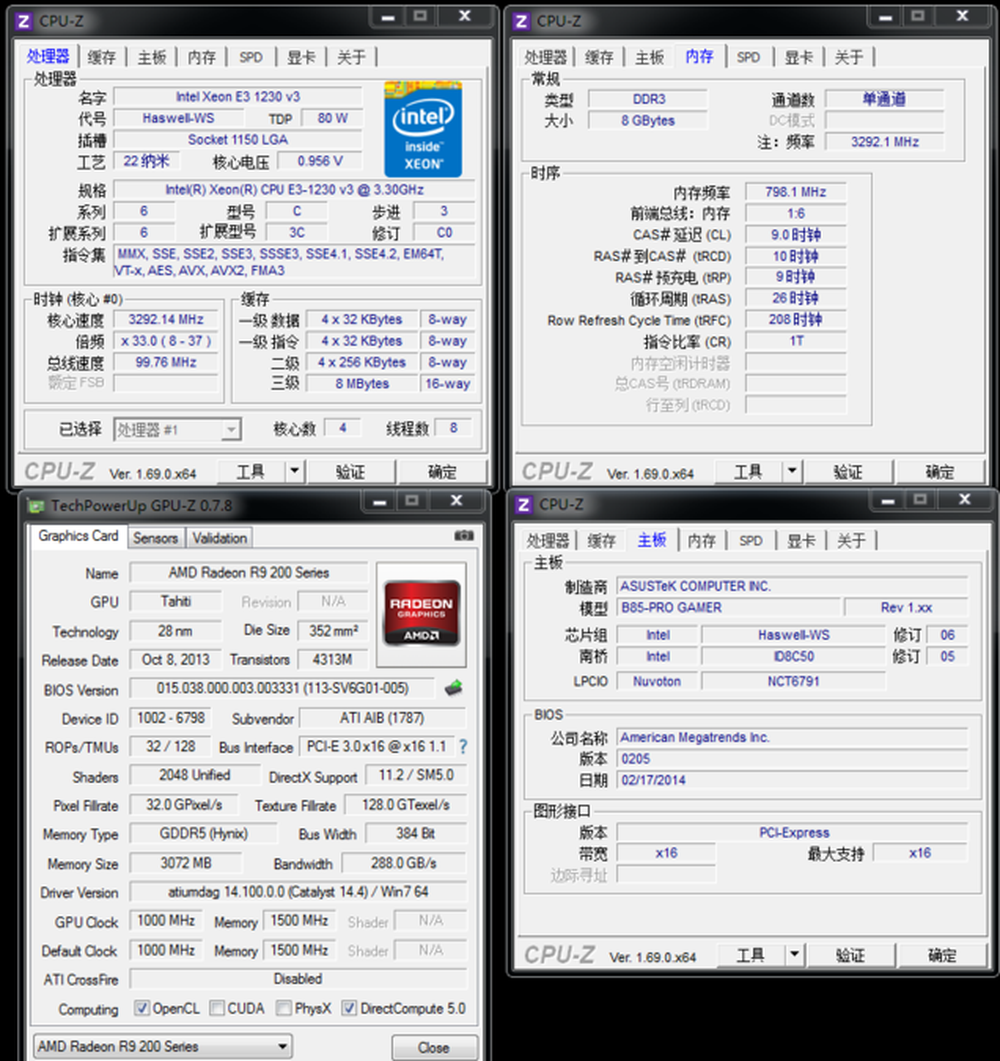
Task: Switch to 缓存 tab in processor window
Action: (x=101, y=58)
